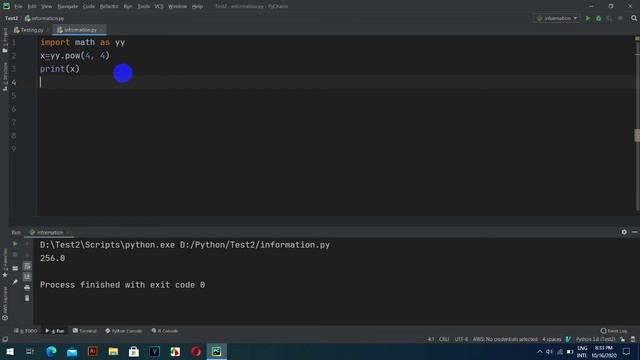Click the Python 3.8 (Test2) interpreter widget
640x360 pixels.
pos(595,339)
